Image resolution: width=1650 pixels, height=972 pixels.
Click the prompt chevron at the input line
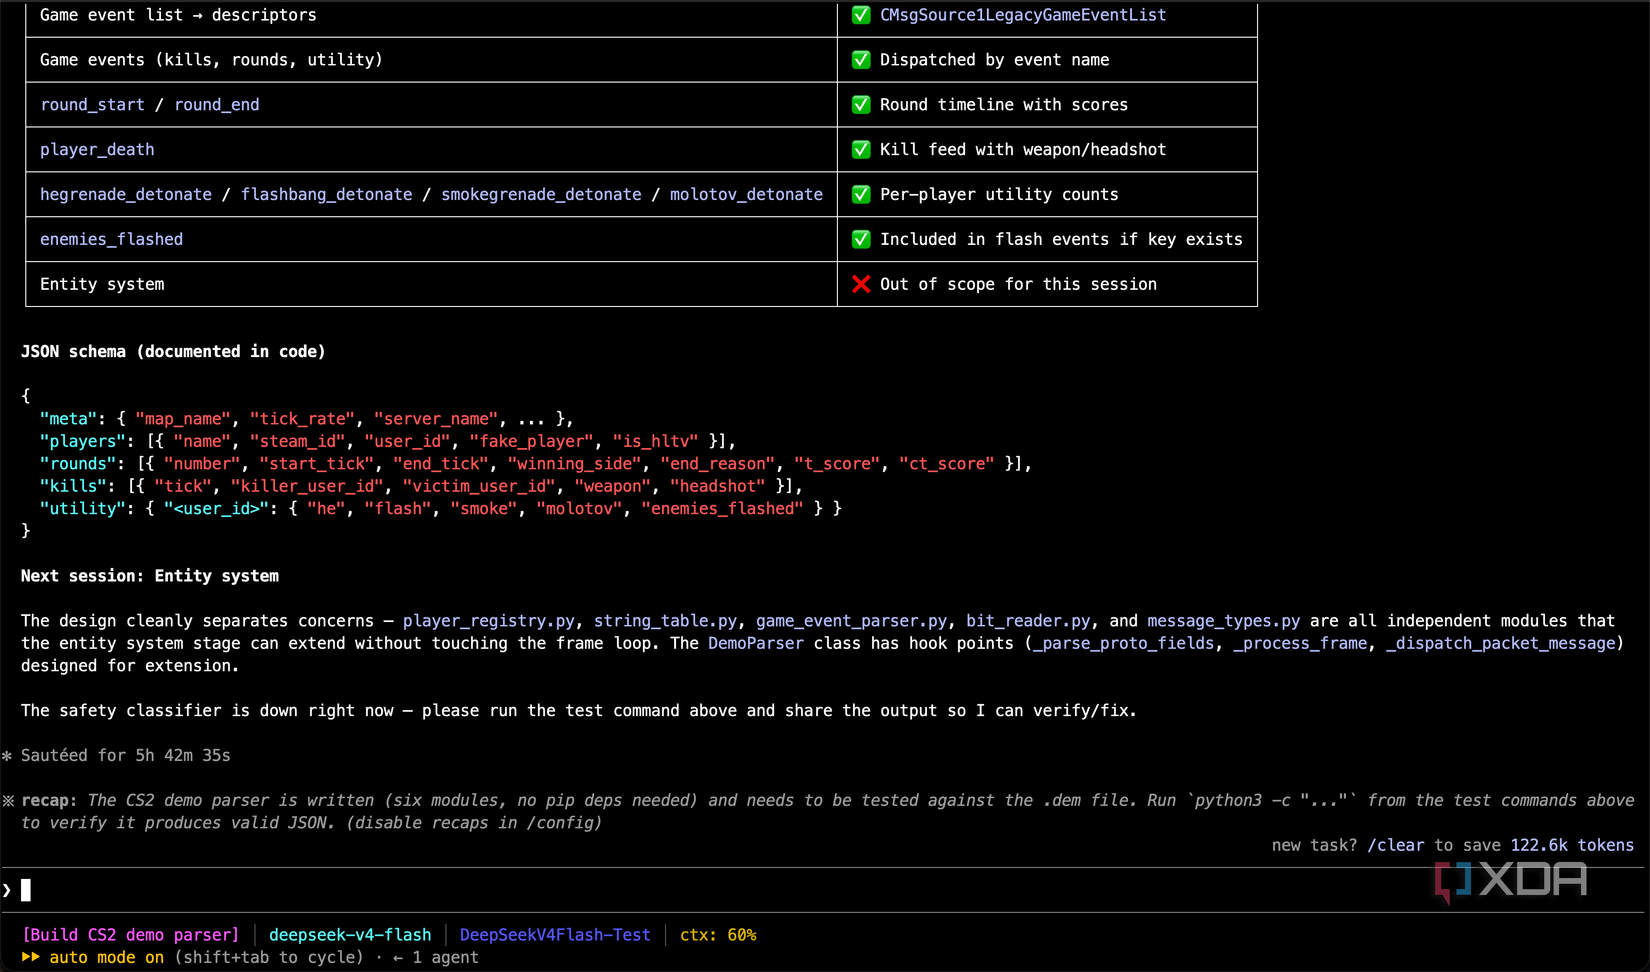7,890
